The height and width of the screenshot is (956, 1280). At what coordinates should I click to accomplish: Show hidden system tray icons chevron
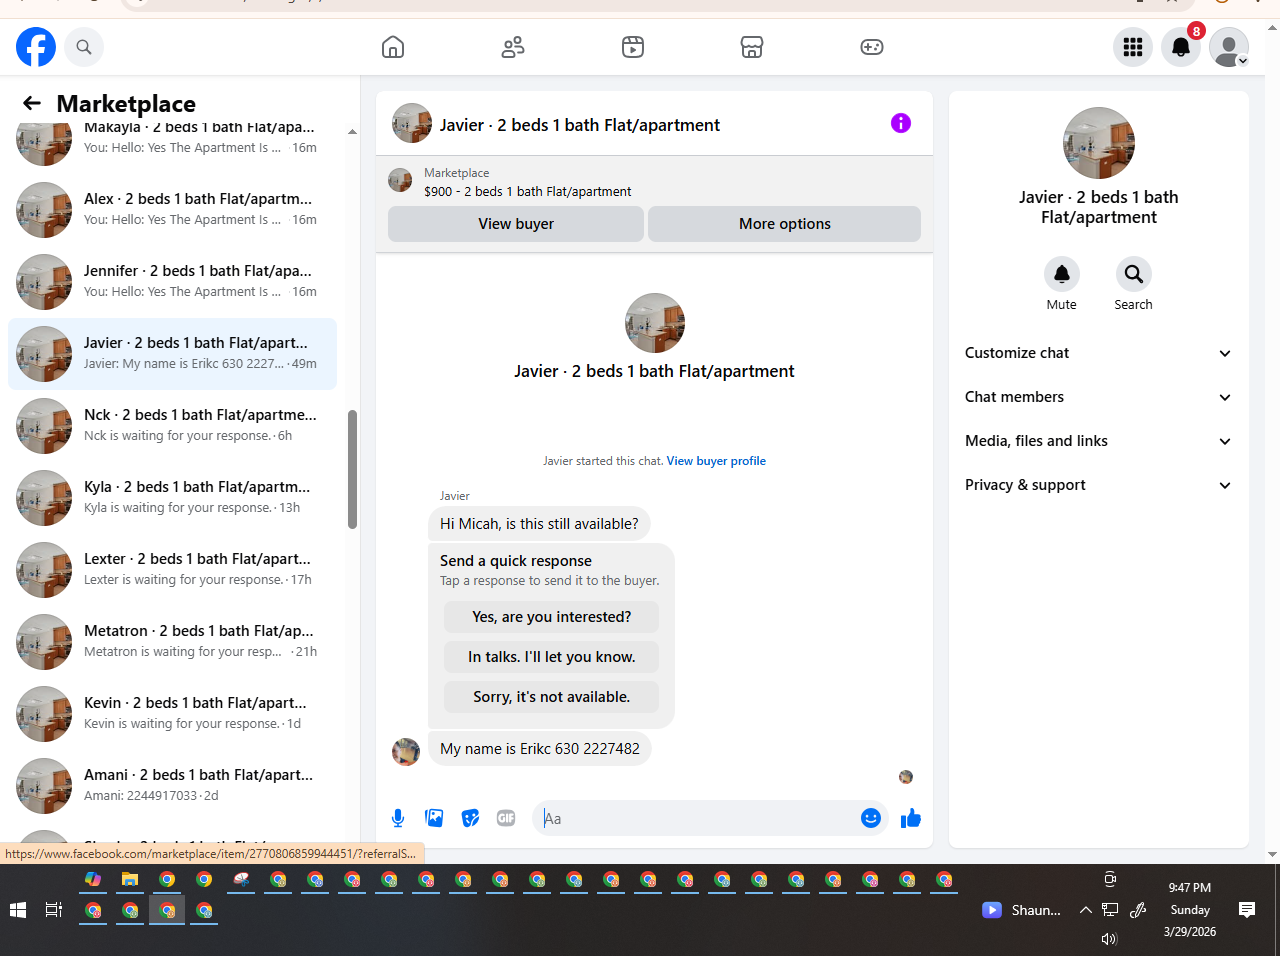pyautogui.click(x=1085, y=910)
